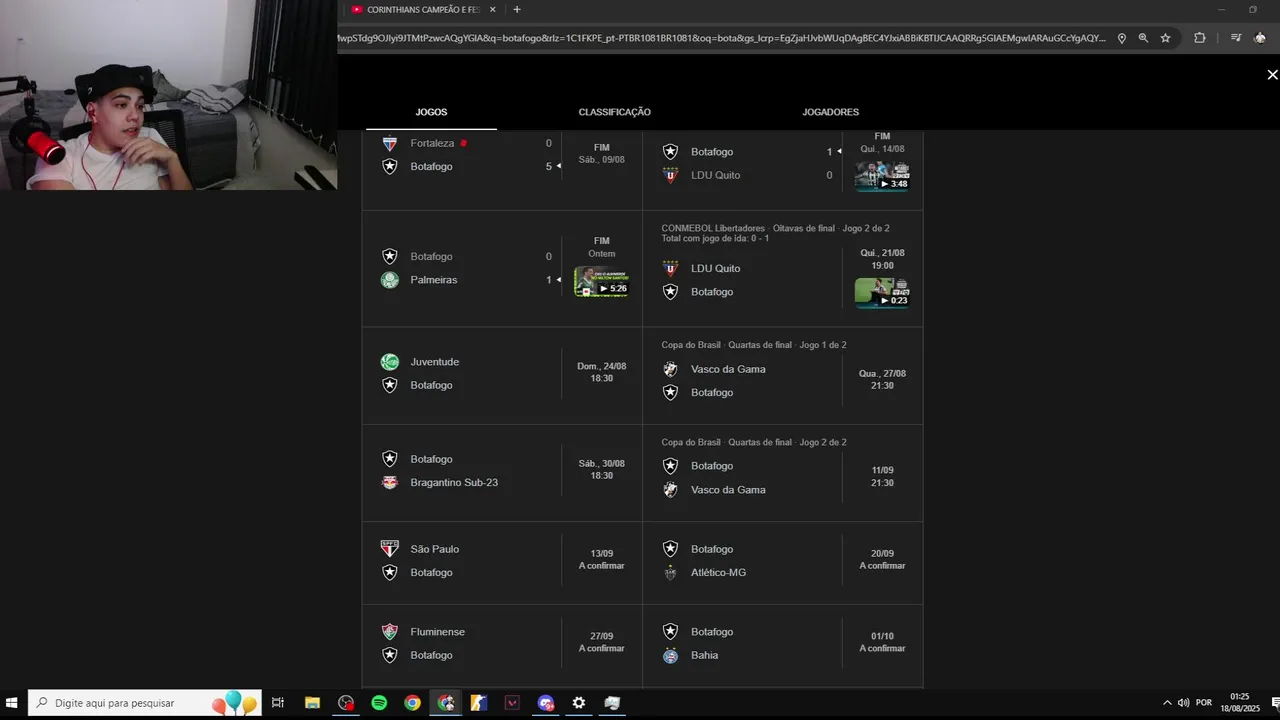Click the taskbar search box
The width and height of the screenshot is (1280, 720).
(145, 703)
